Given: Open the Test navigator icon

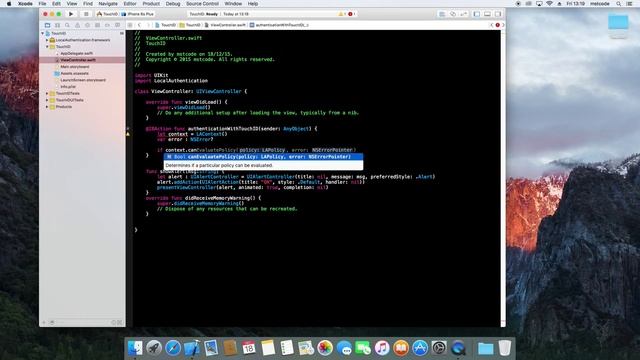Looking at the screenshot, I should 87,25.
